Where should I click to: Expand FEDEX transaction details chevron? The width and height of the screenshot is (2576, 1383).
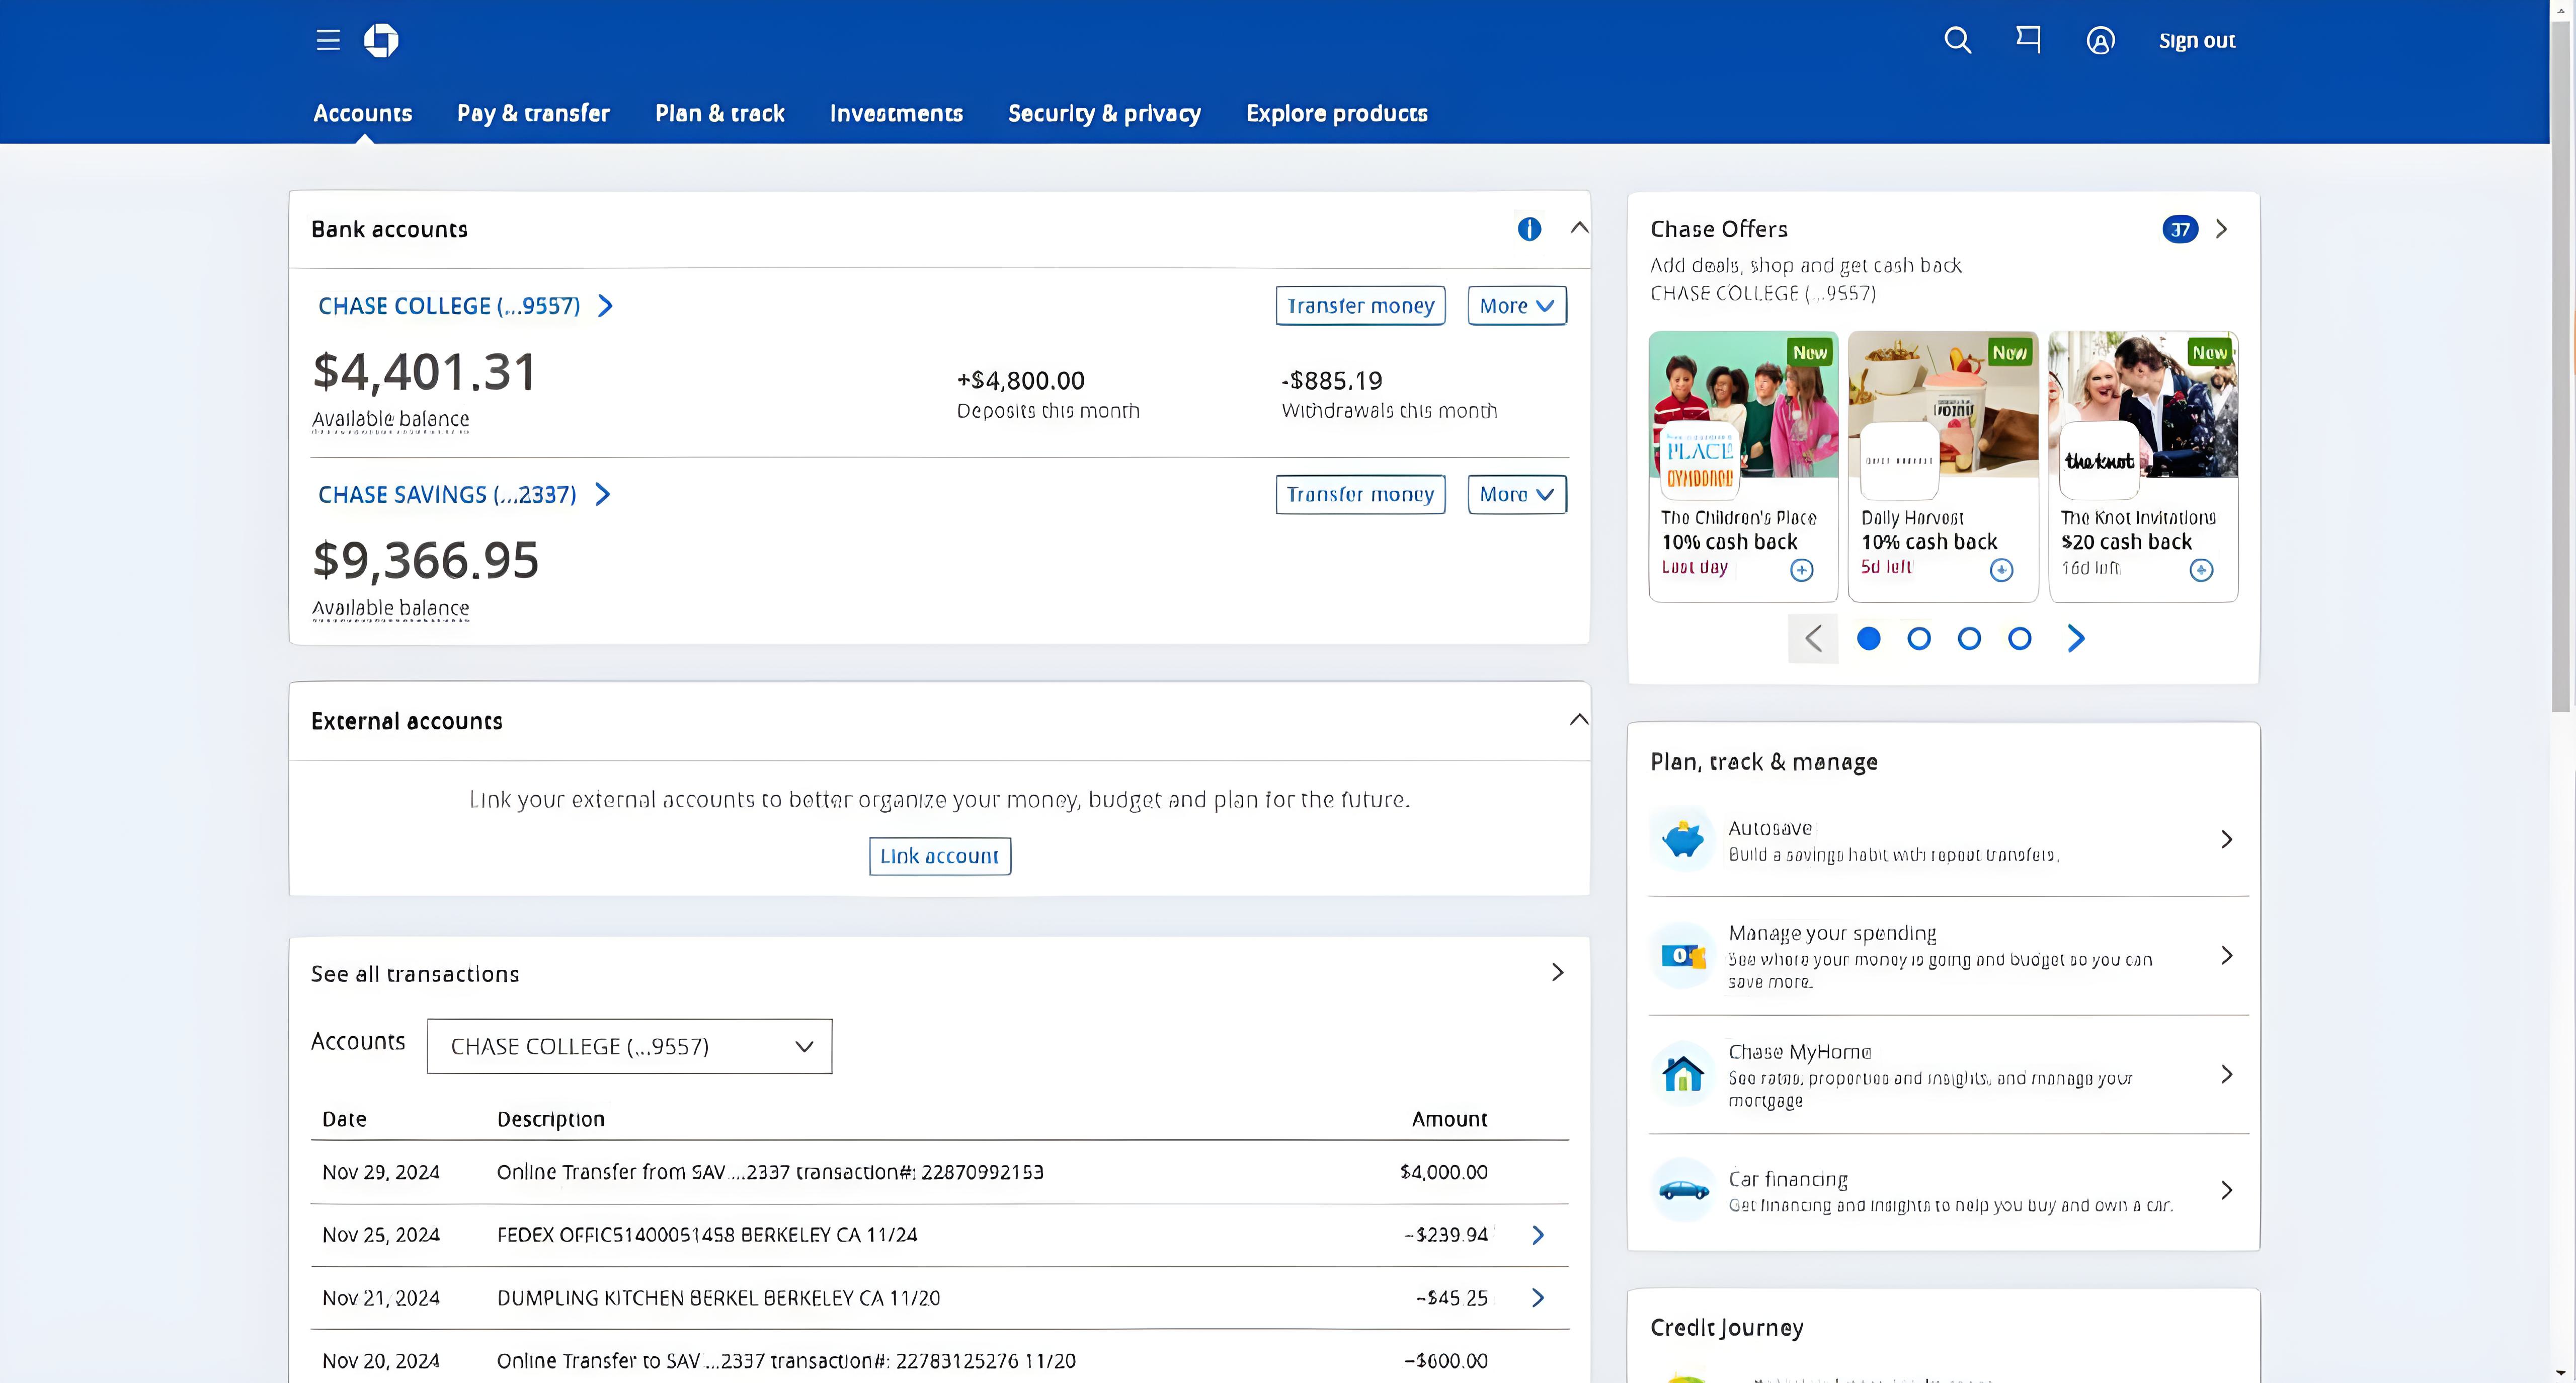point(1538,1235)
